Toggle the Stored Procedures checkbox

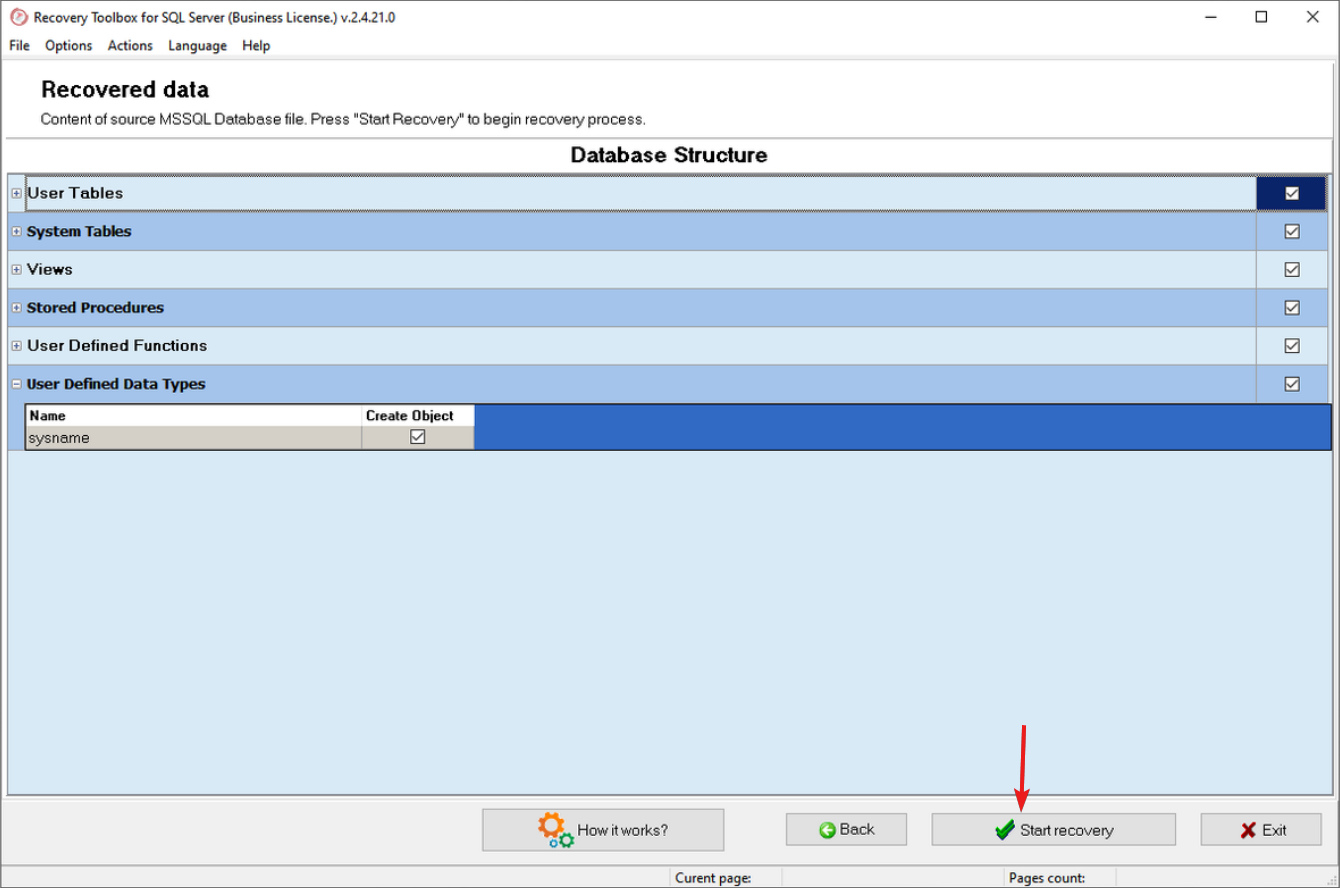1292,307
